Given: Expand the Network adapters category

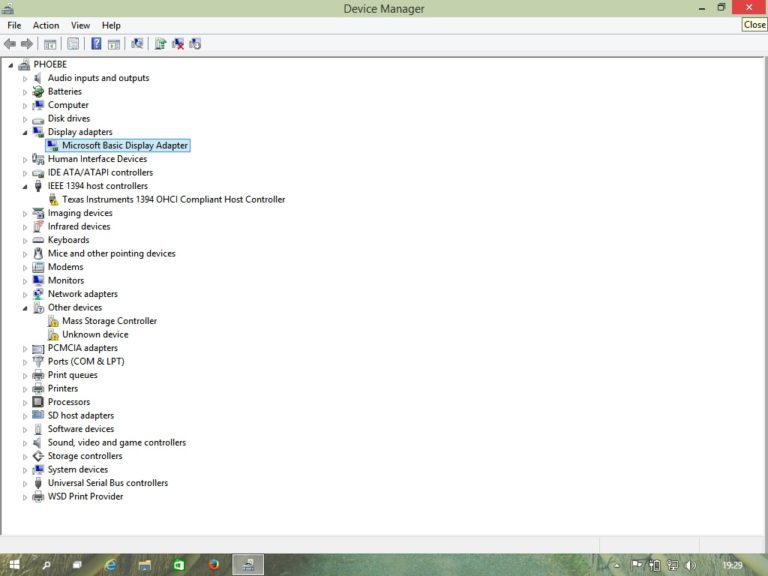Looking at the screenshot, I should tap(26, 294).
